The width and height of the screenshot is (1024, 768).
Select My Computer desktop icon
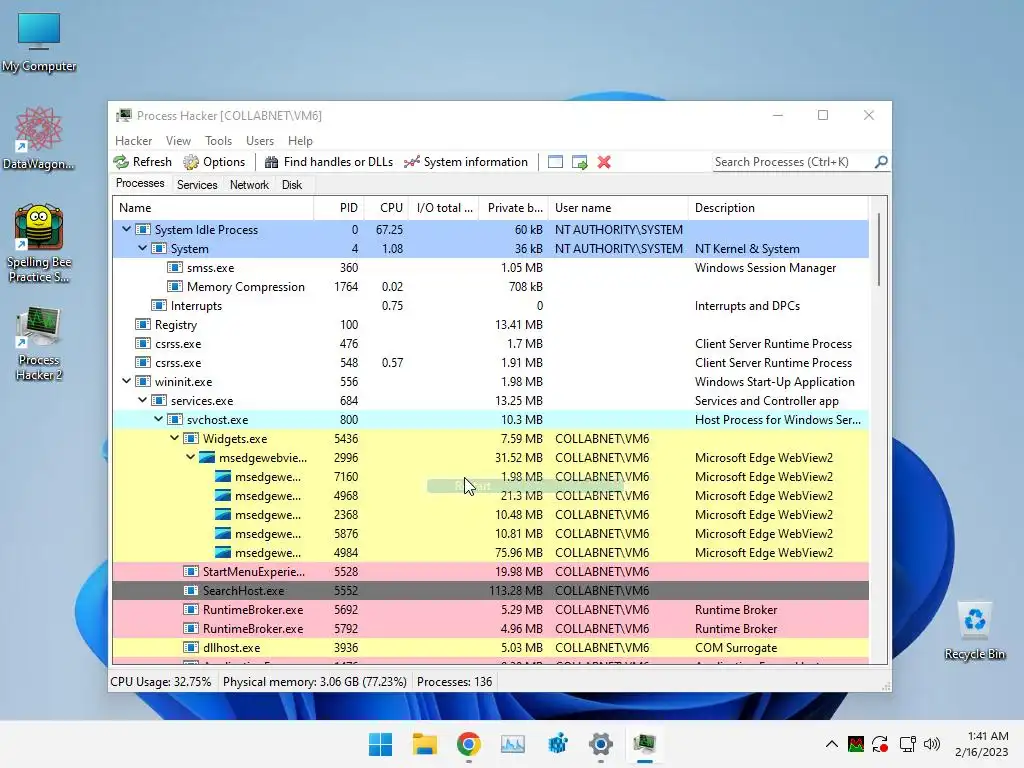(x=39, y=42)
